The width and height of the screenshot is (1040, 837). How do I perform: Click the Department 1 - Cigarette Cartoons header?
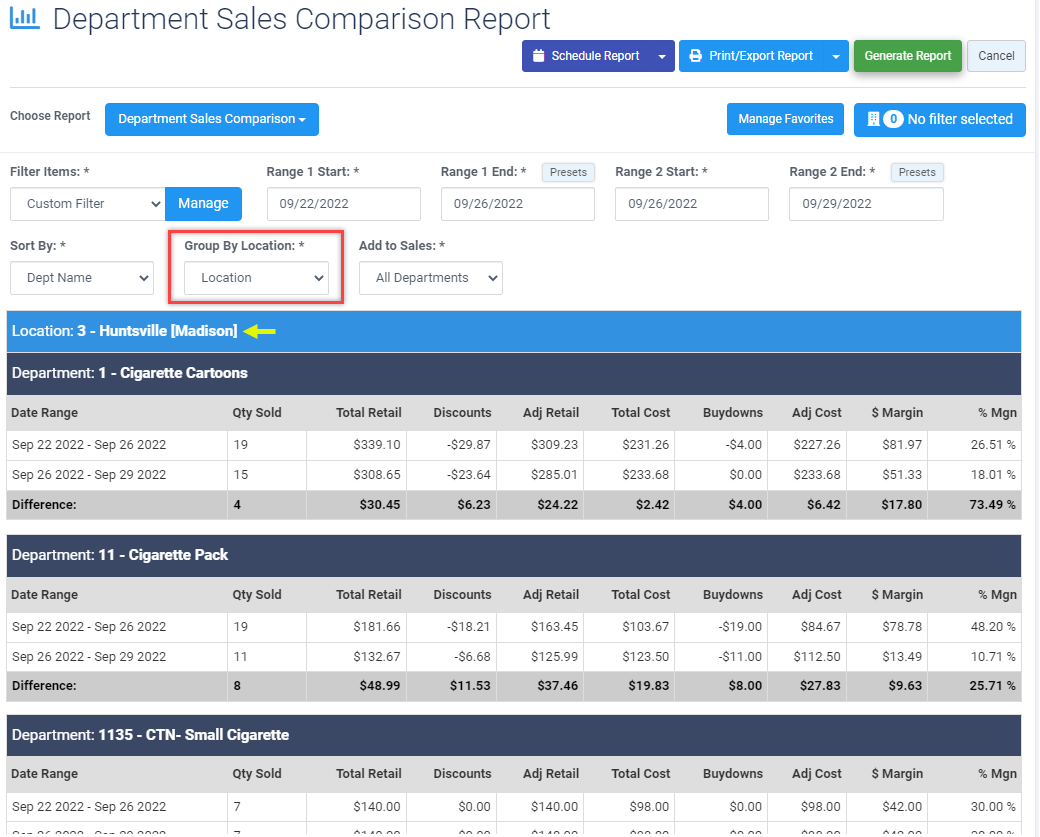[x=514, y=373]
